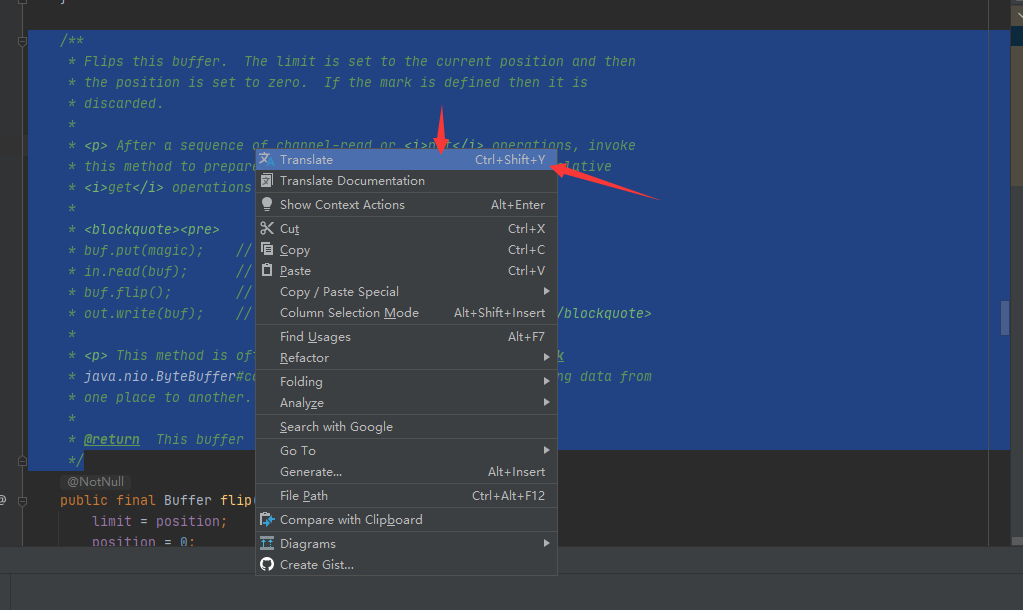1023x610 pixels.
Task: Open the Folding submenu
Action: pyautogui.click(x=301, y=382)
